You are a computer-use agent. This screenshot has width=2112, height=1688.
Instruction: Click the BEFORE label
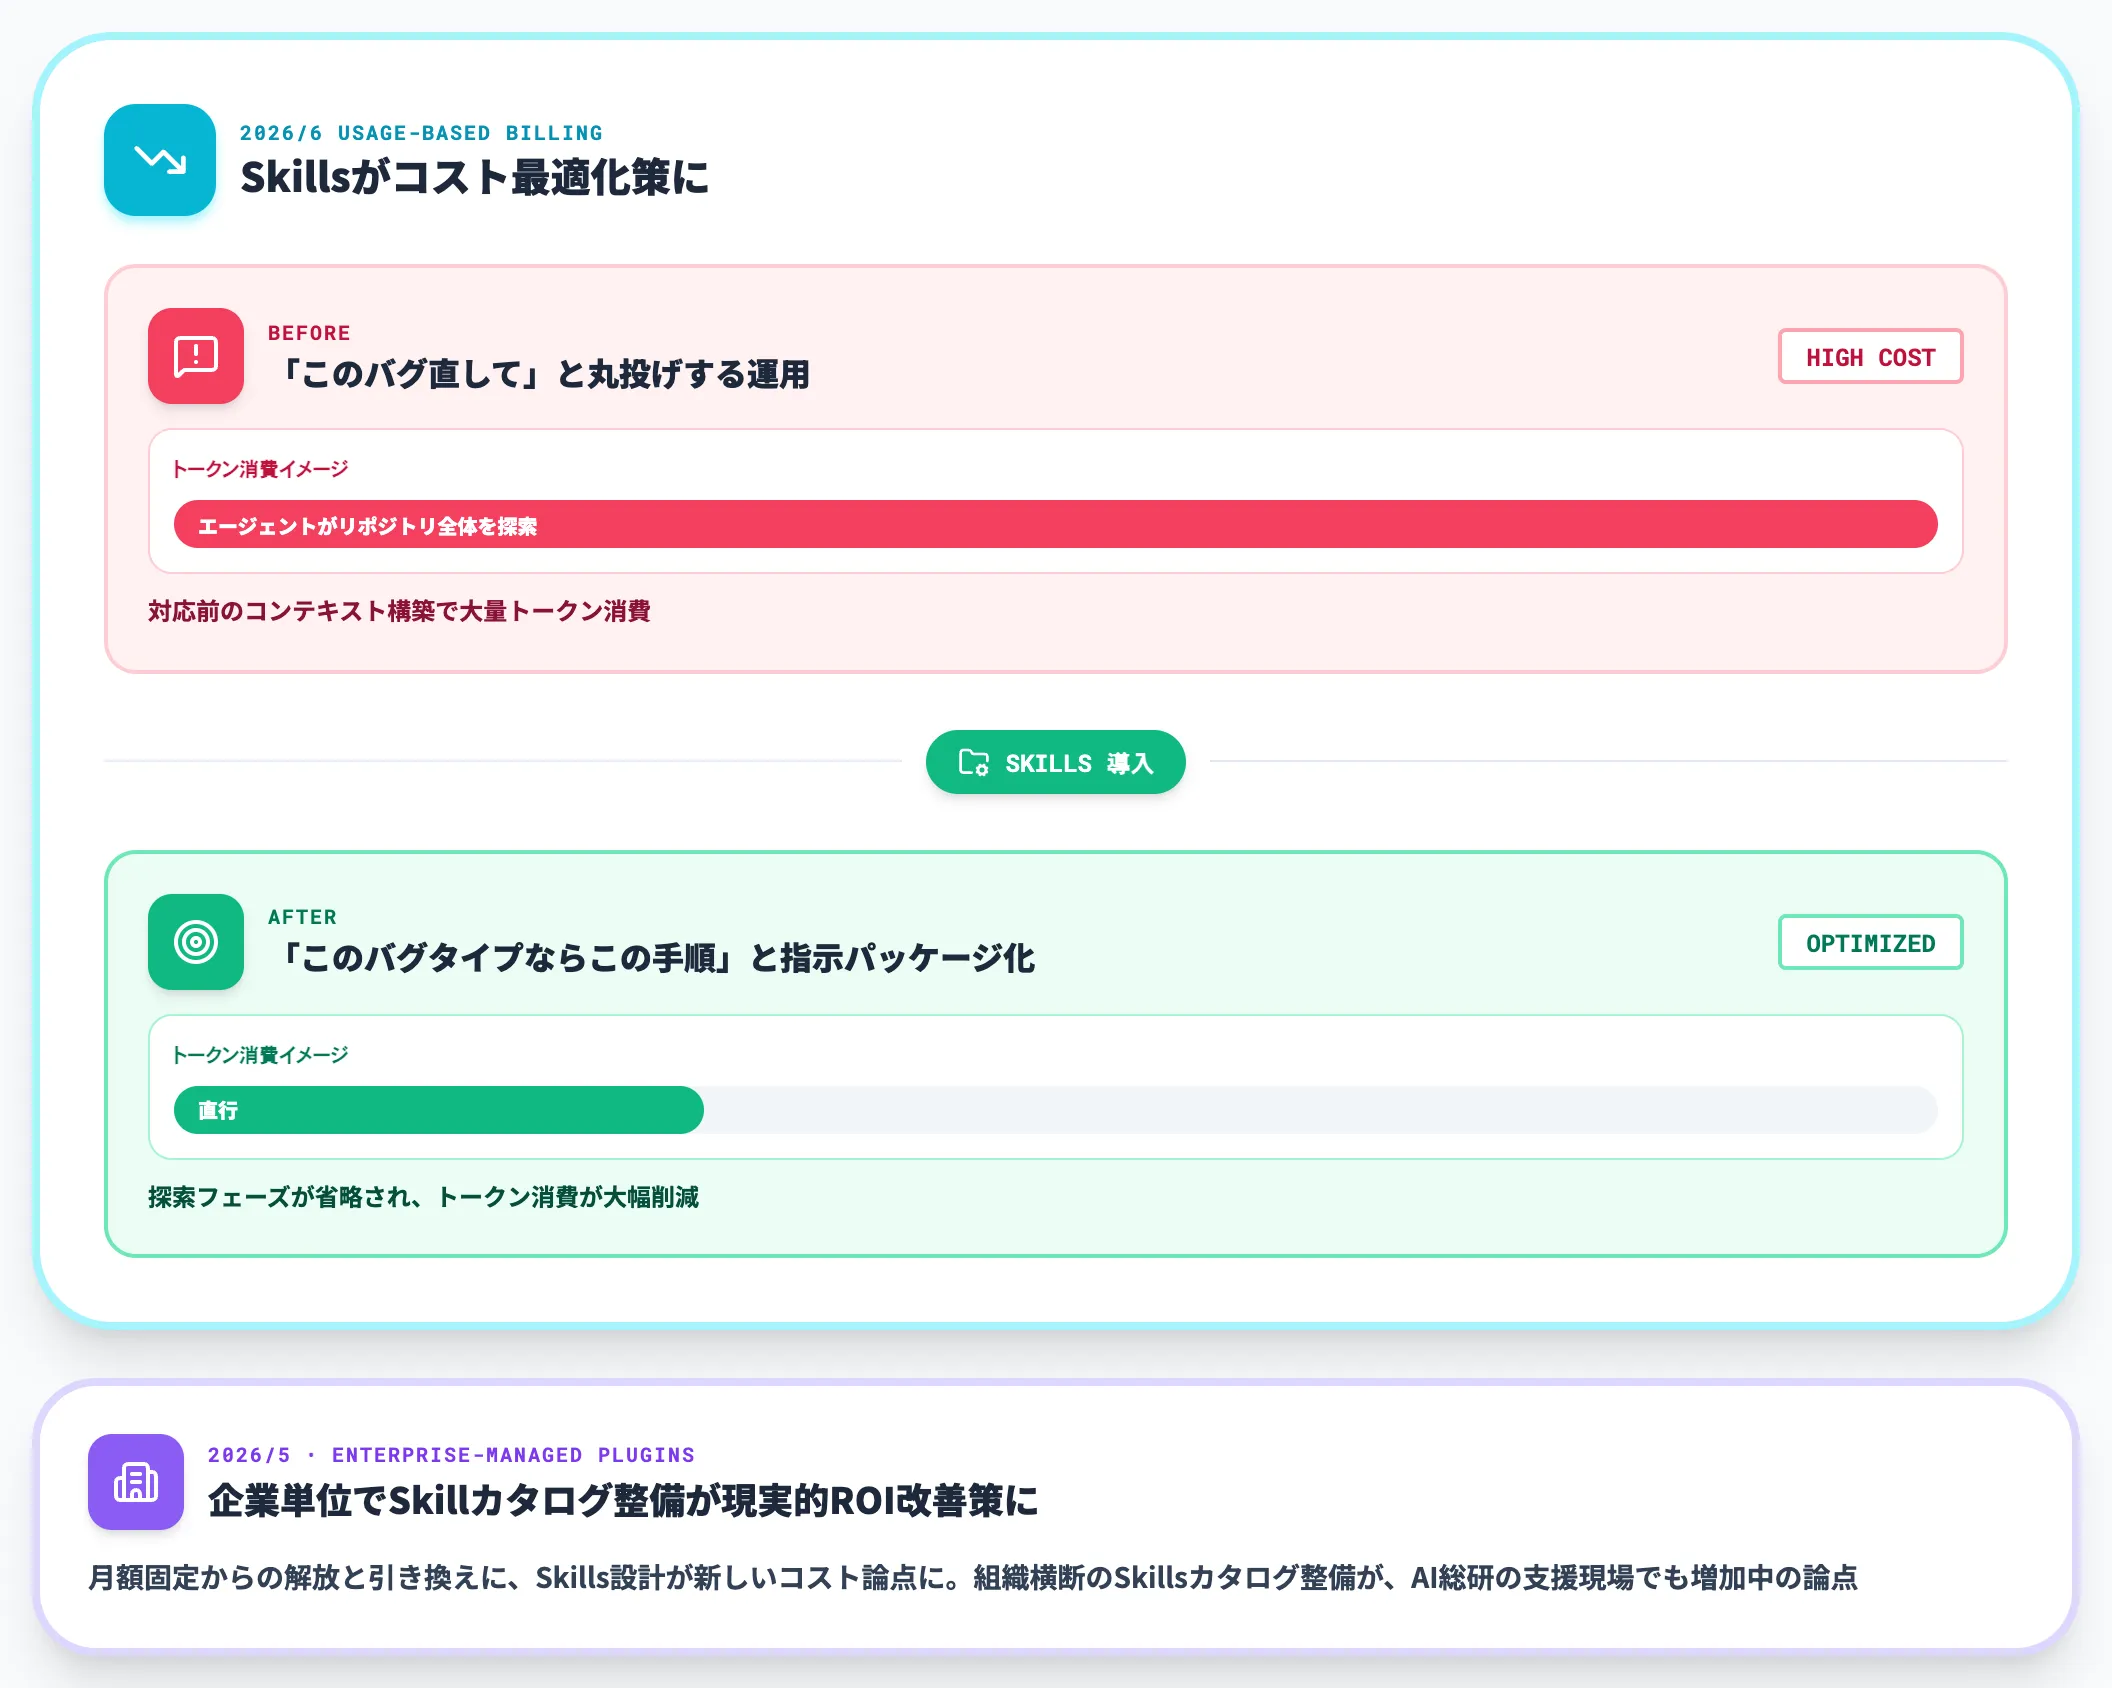[309, 333]
